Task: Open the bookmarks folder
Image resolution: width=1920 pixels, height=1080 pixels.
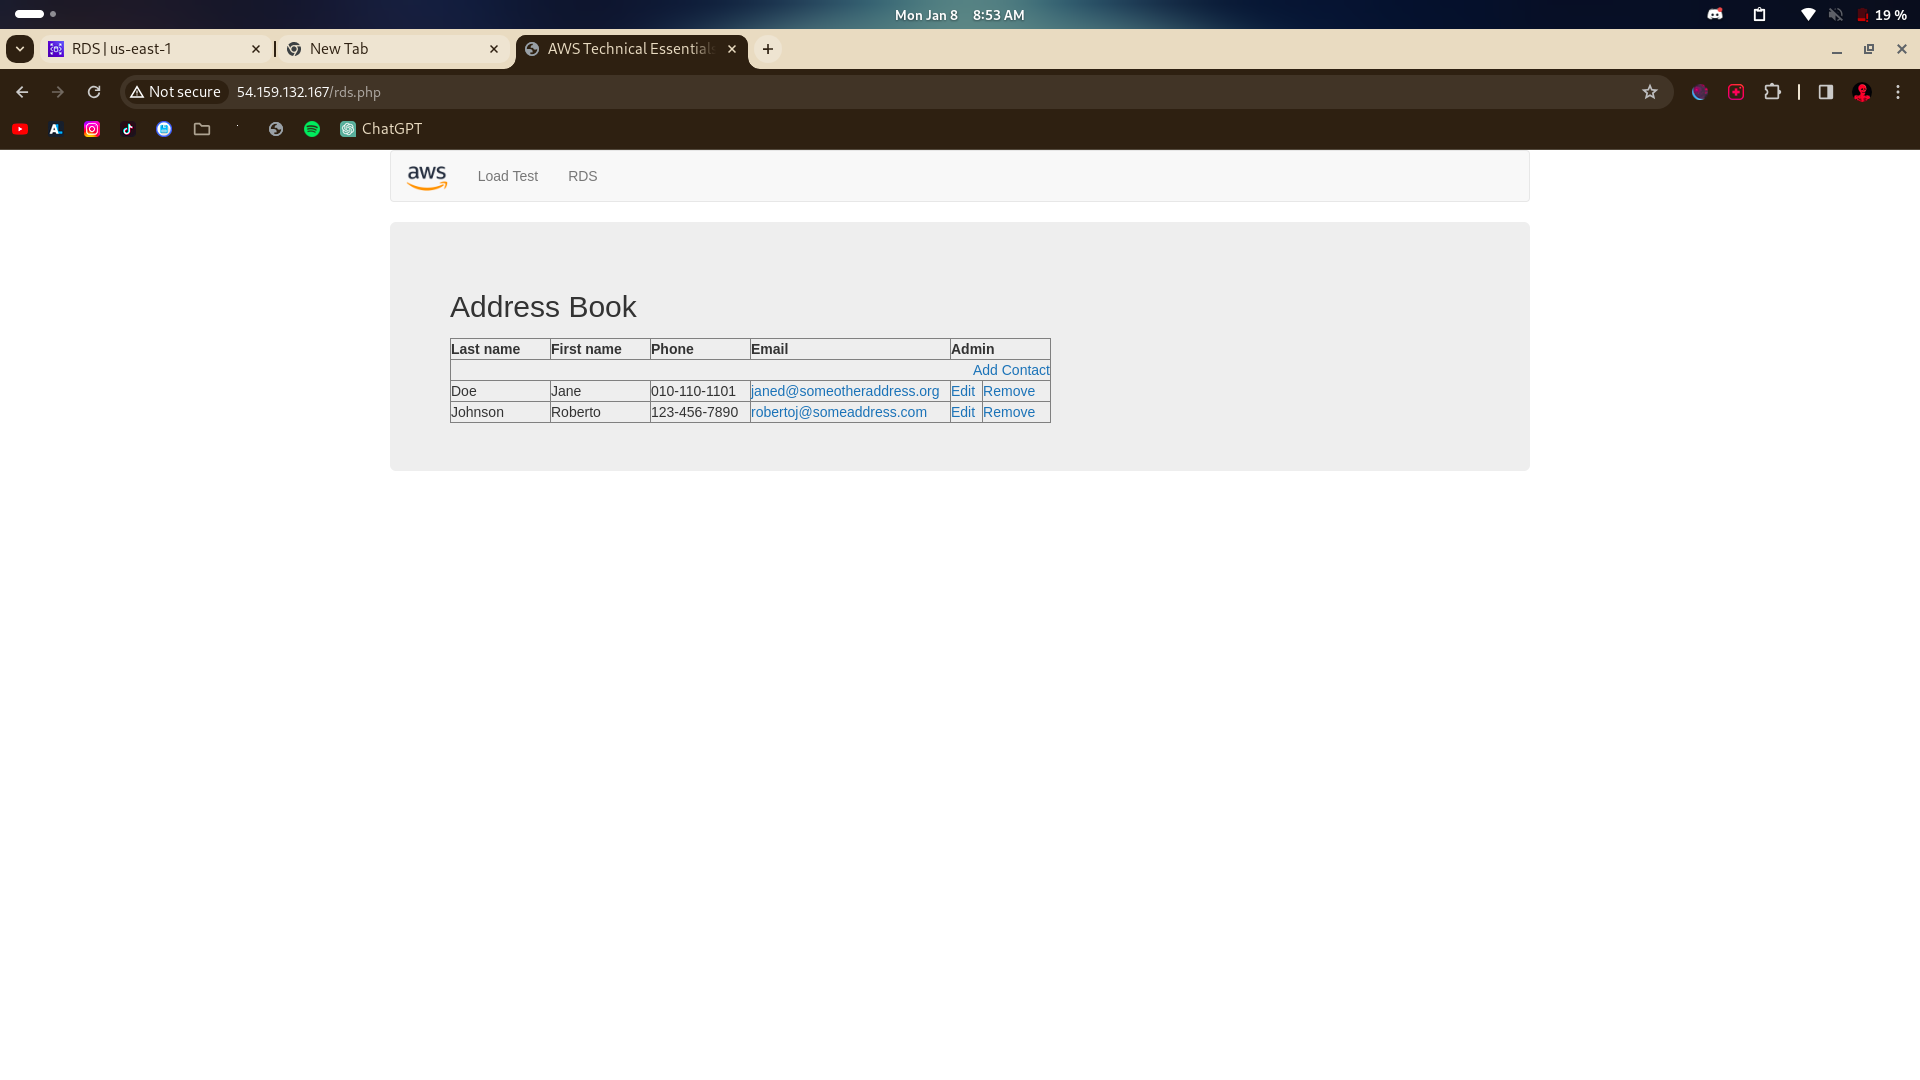Action: (202, 129)
